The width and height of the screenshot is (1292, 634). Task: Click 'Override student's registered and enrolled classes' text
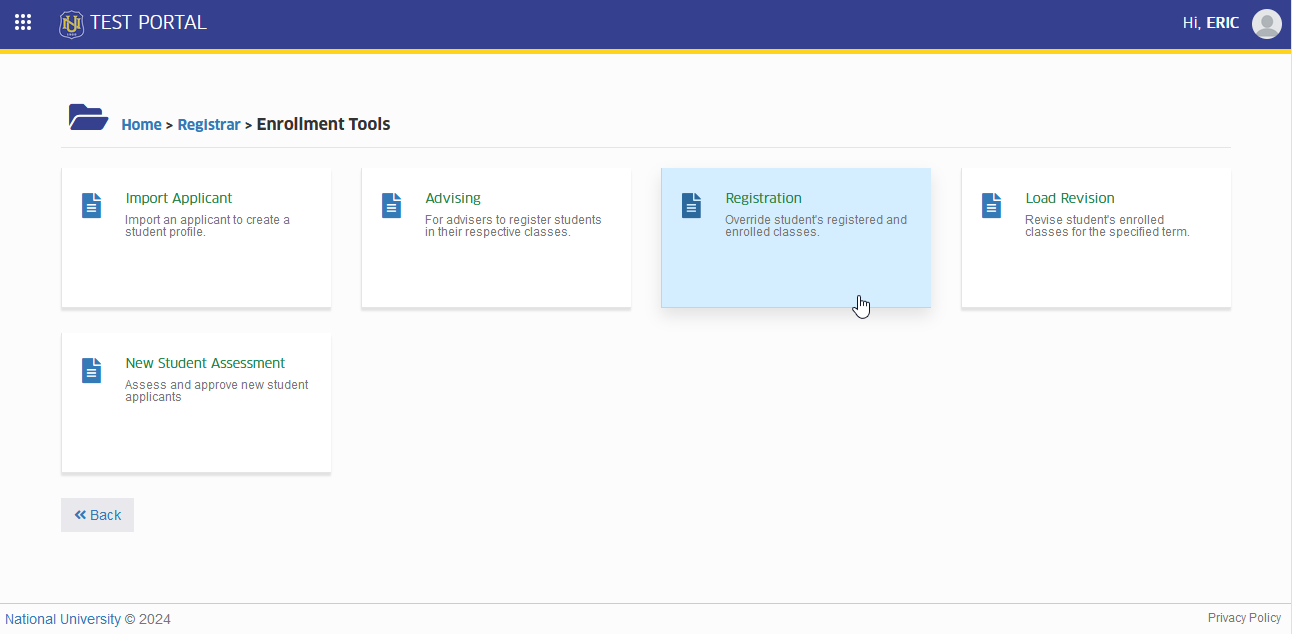[x=816, y=226]
